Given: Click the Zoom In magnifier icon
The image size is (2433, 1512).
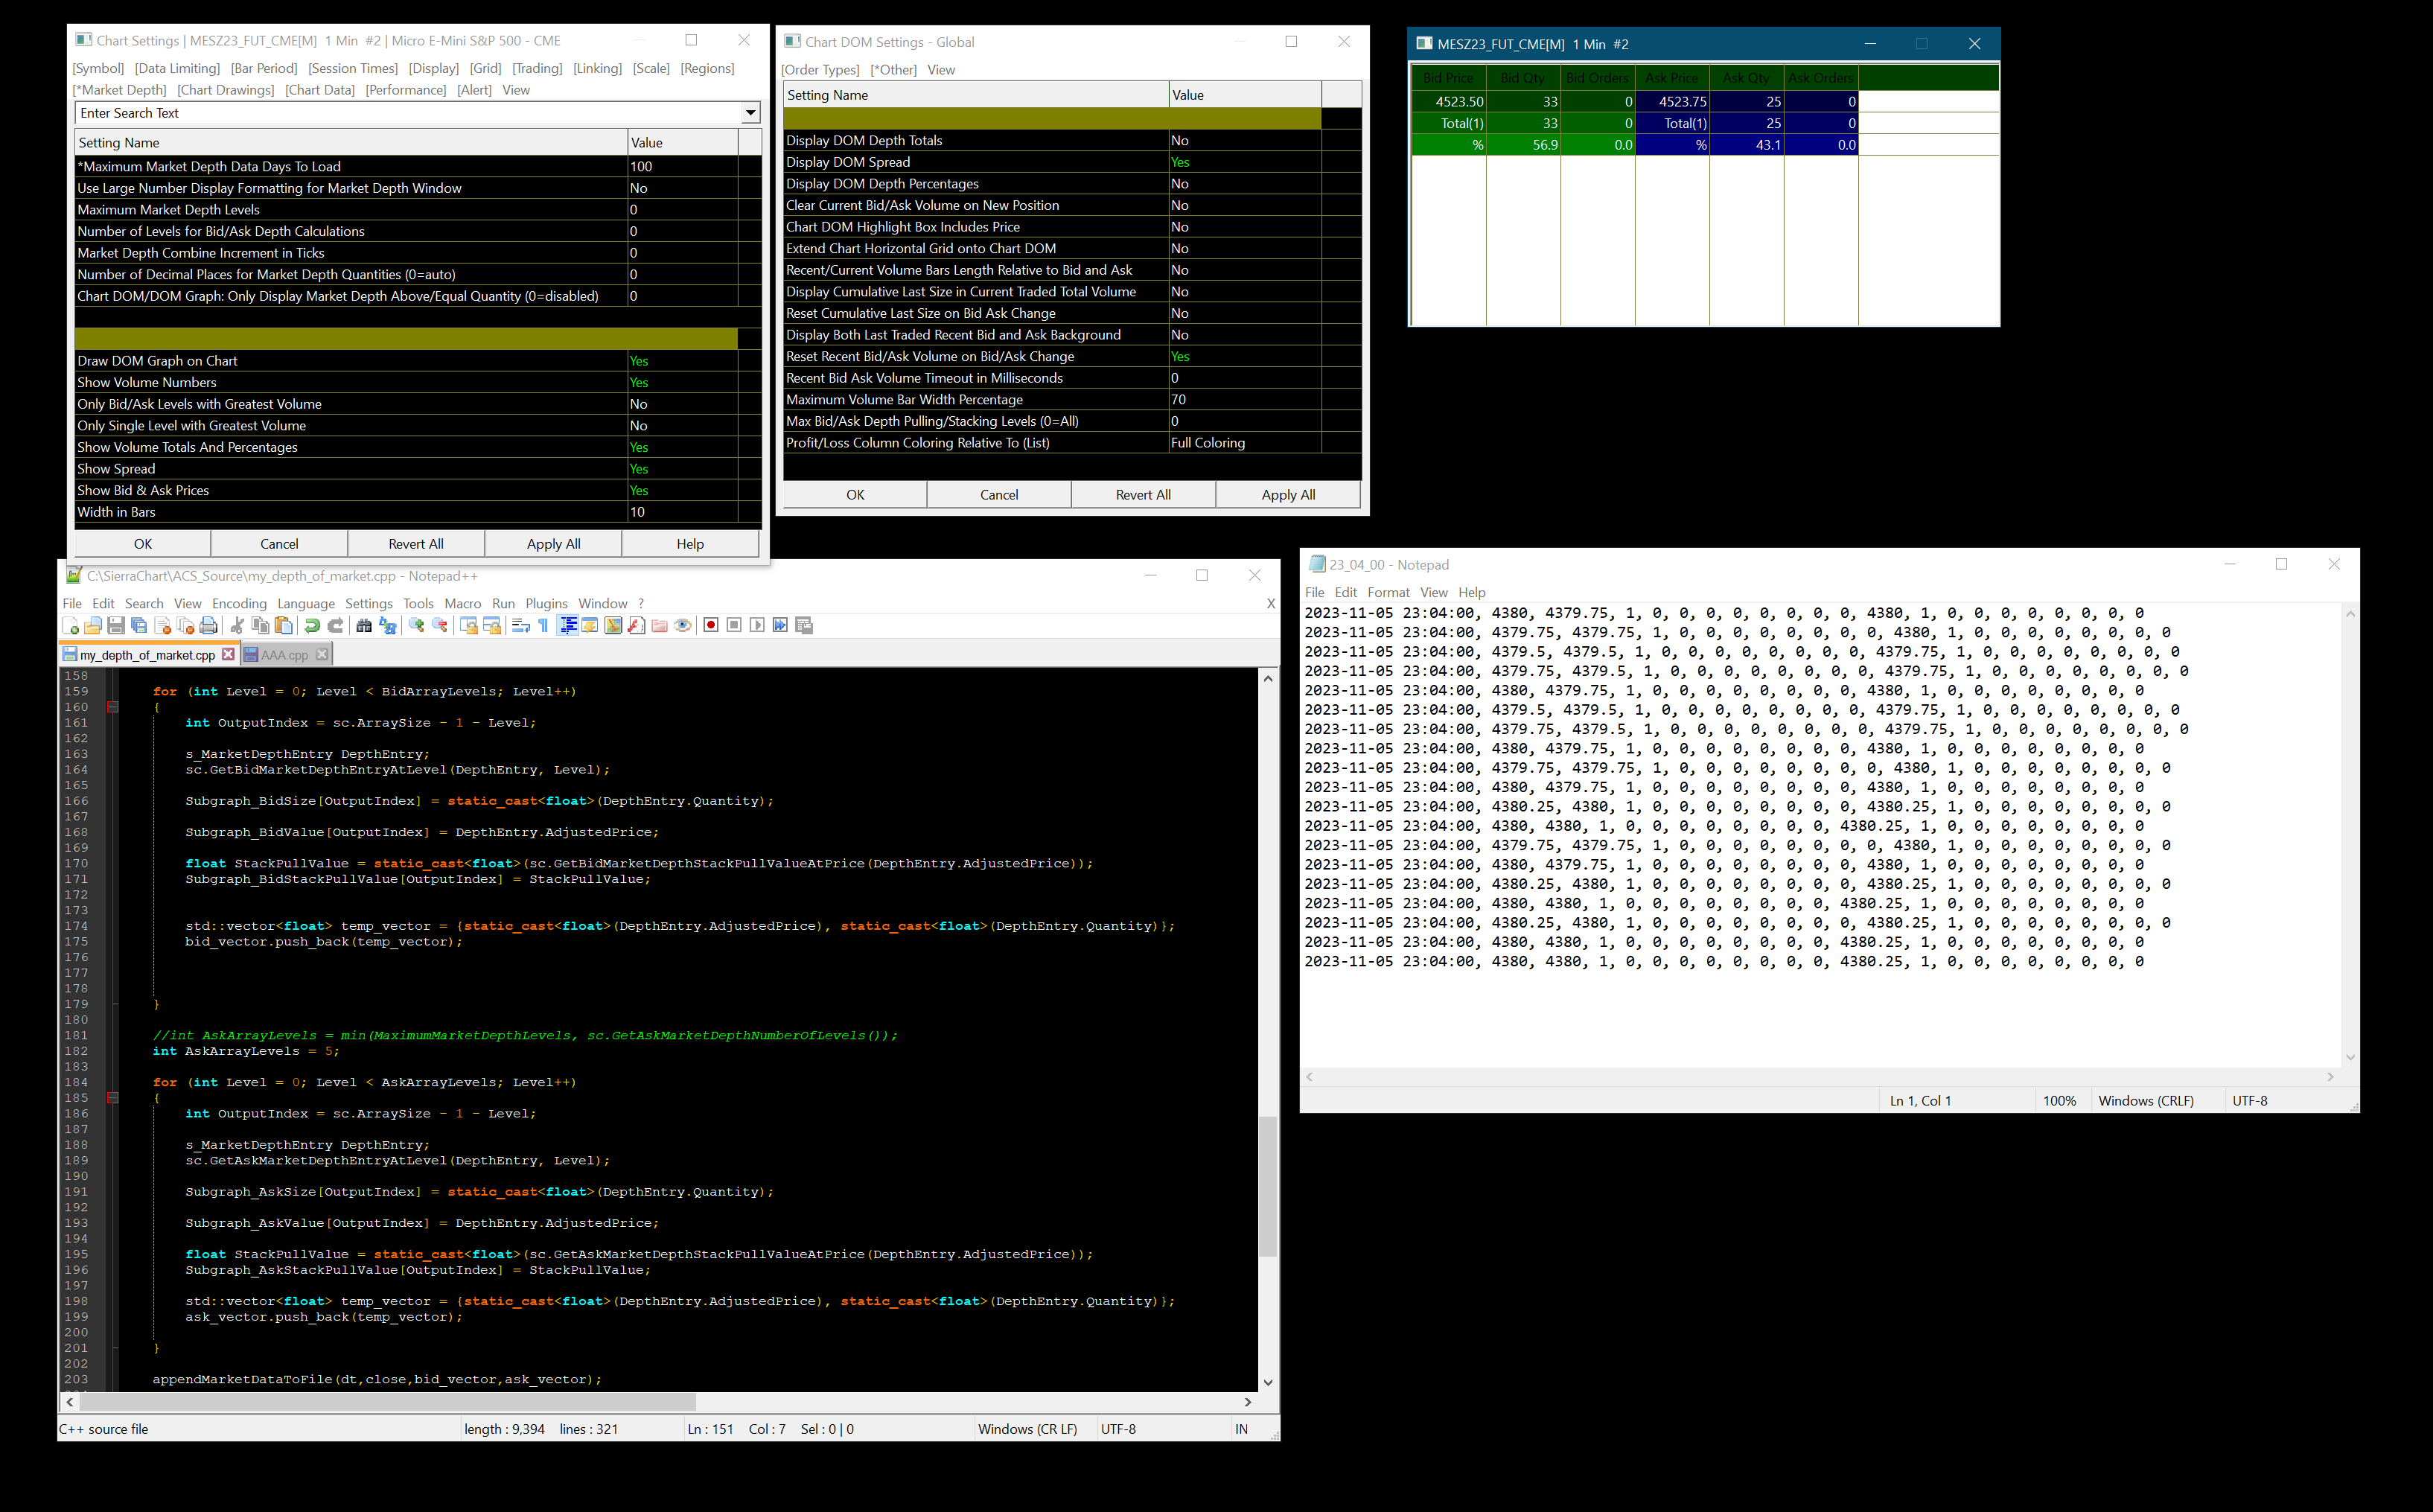Looking at the screenshot, I should pos(417,626).
